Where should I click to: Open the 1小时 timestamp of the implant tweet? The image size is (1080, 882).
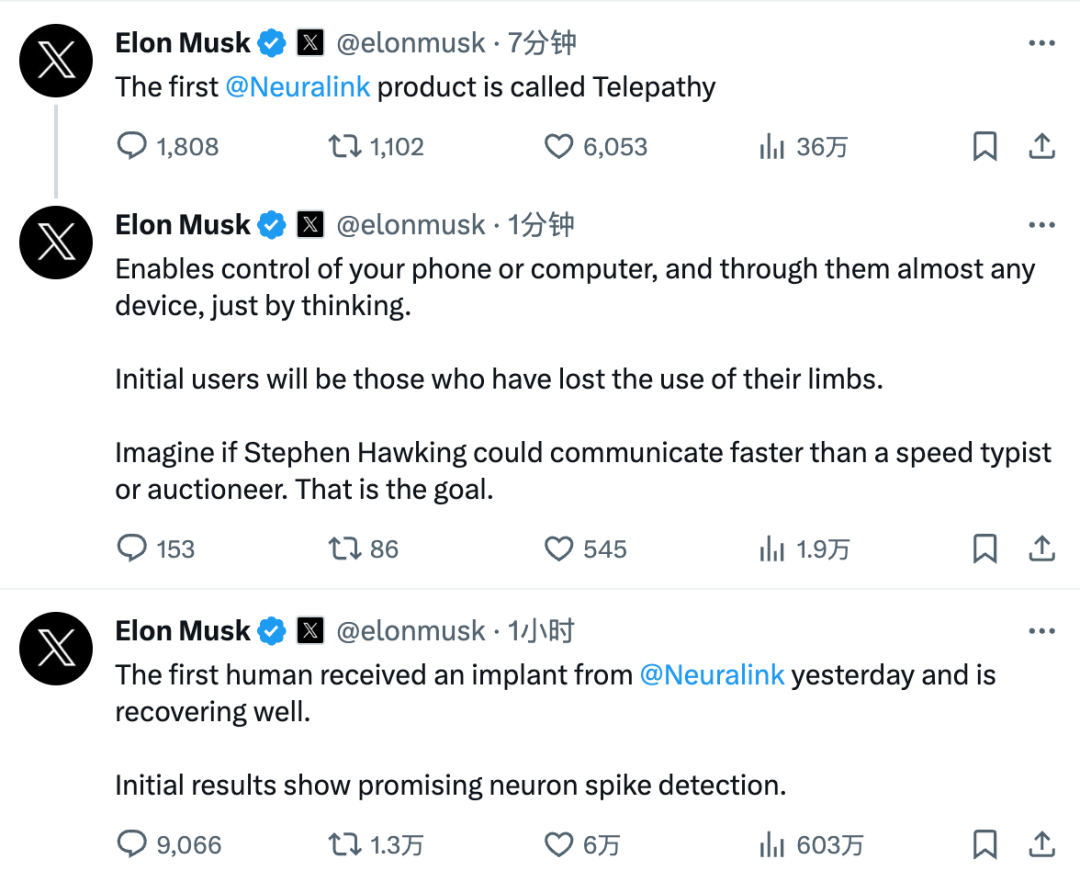pyautogui.click(x=541, y=631)
